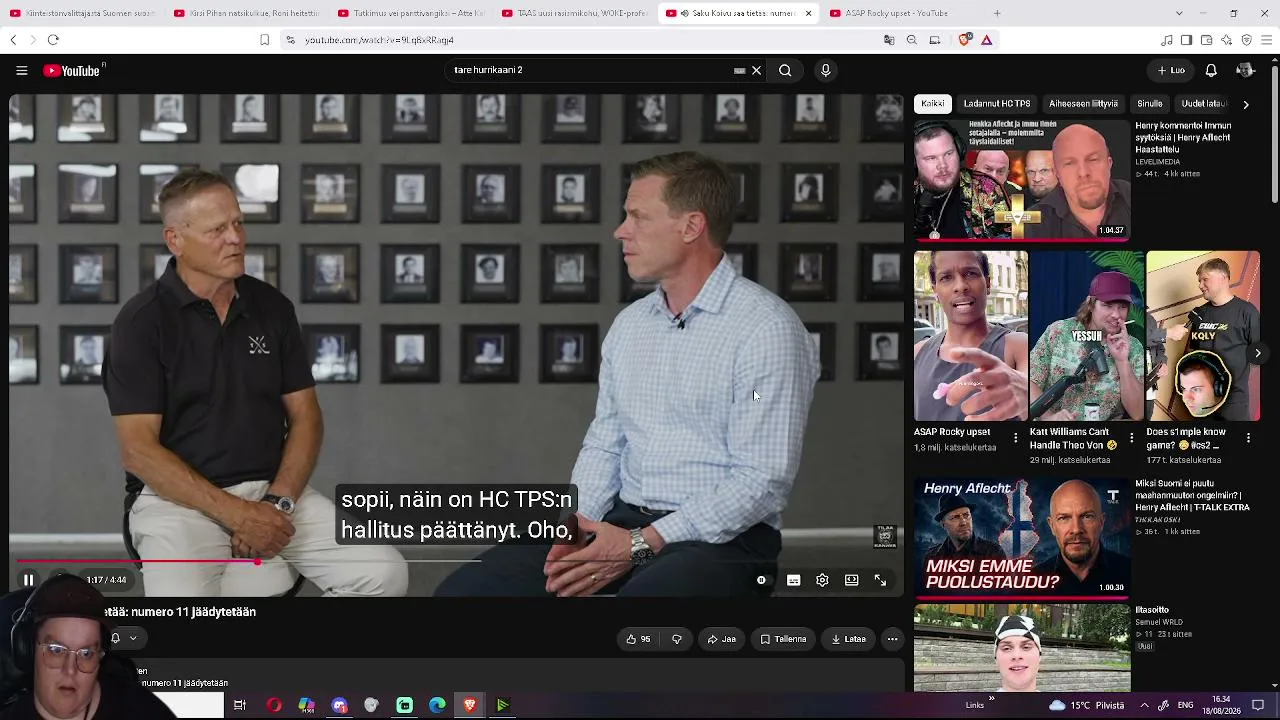Toggle subtitles in the video player
1280x720 pixels.
793,580
